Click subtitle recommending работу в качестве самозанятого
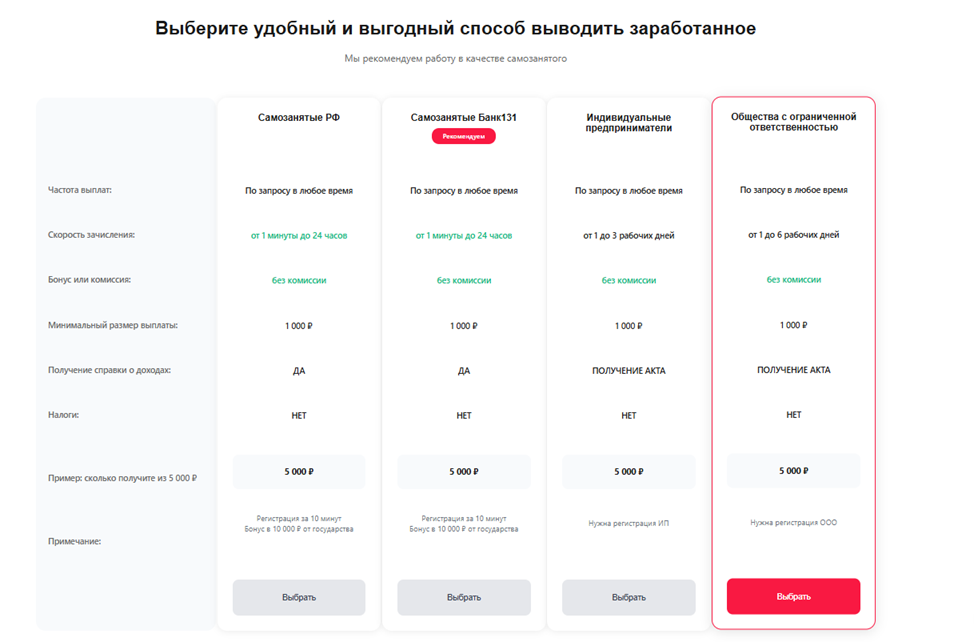This screenshot has width=974, height=642. pyautogui.click(x=455, y=59)
